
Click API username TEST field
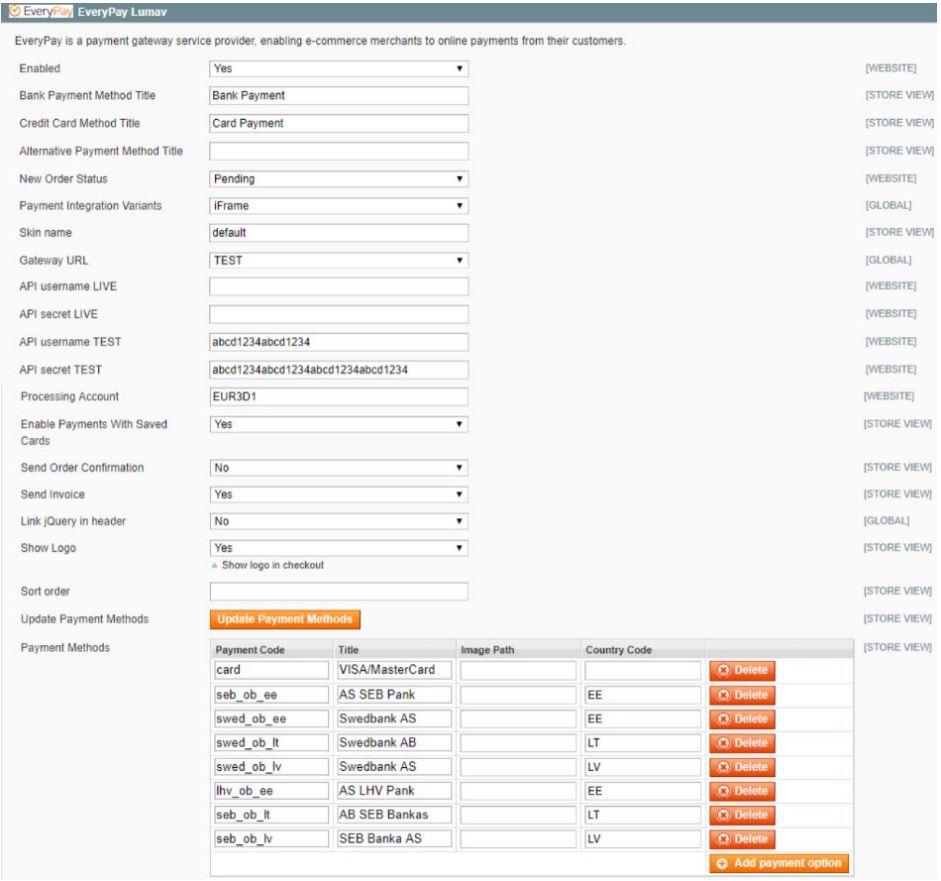tap(338, 342)
